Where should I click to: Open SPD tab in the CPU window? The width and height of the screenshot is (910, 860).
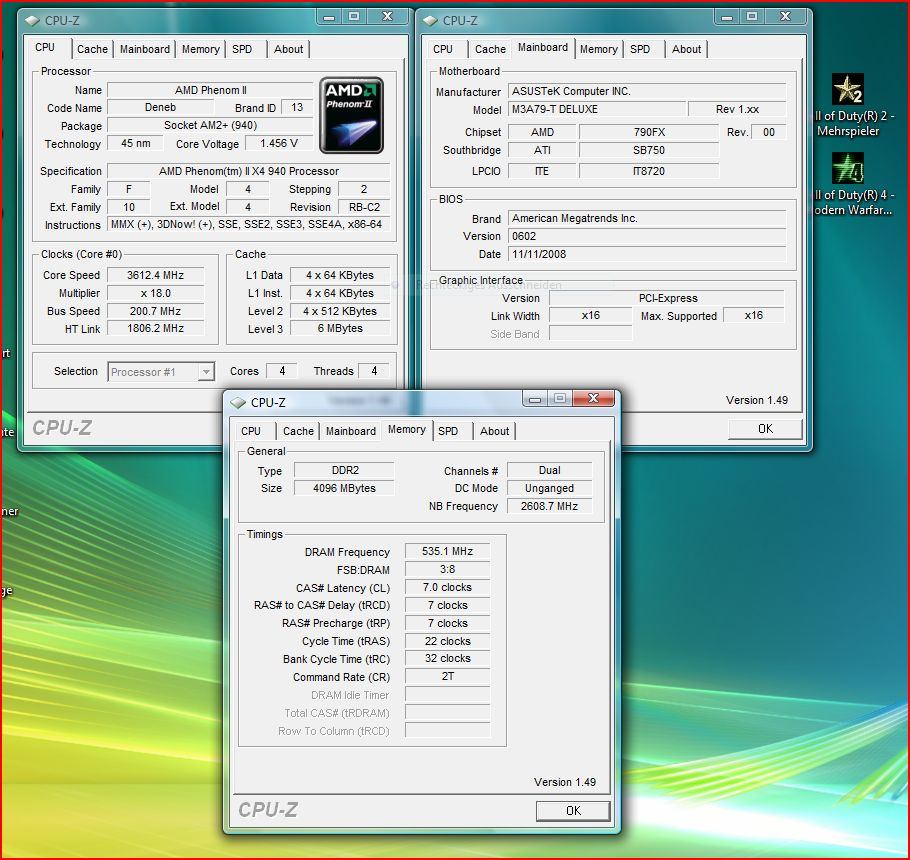pos(242,49)
